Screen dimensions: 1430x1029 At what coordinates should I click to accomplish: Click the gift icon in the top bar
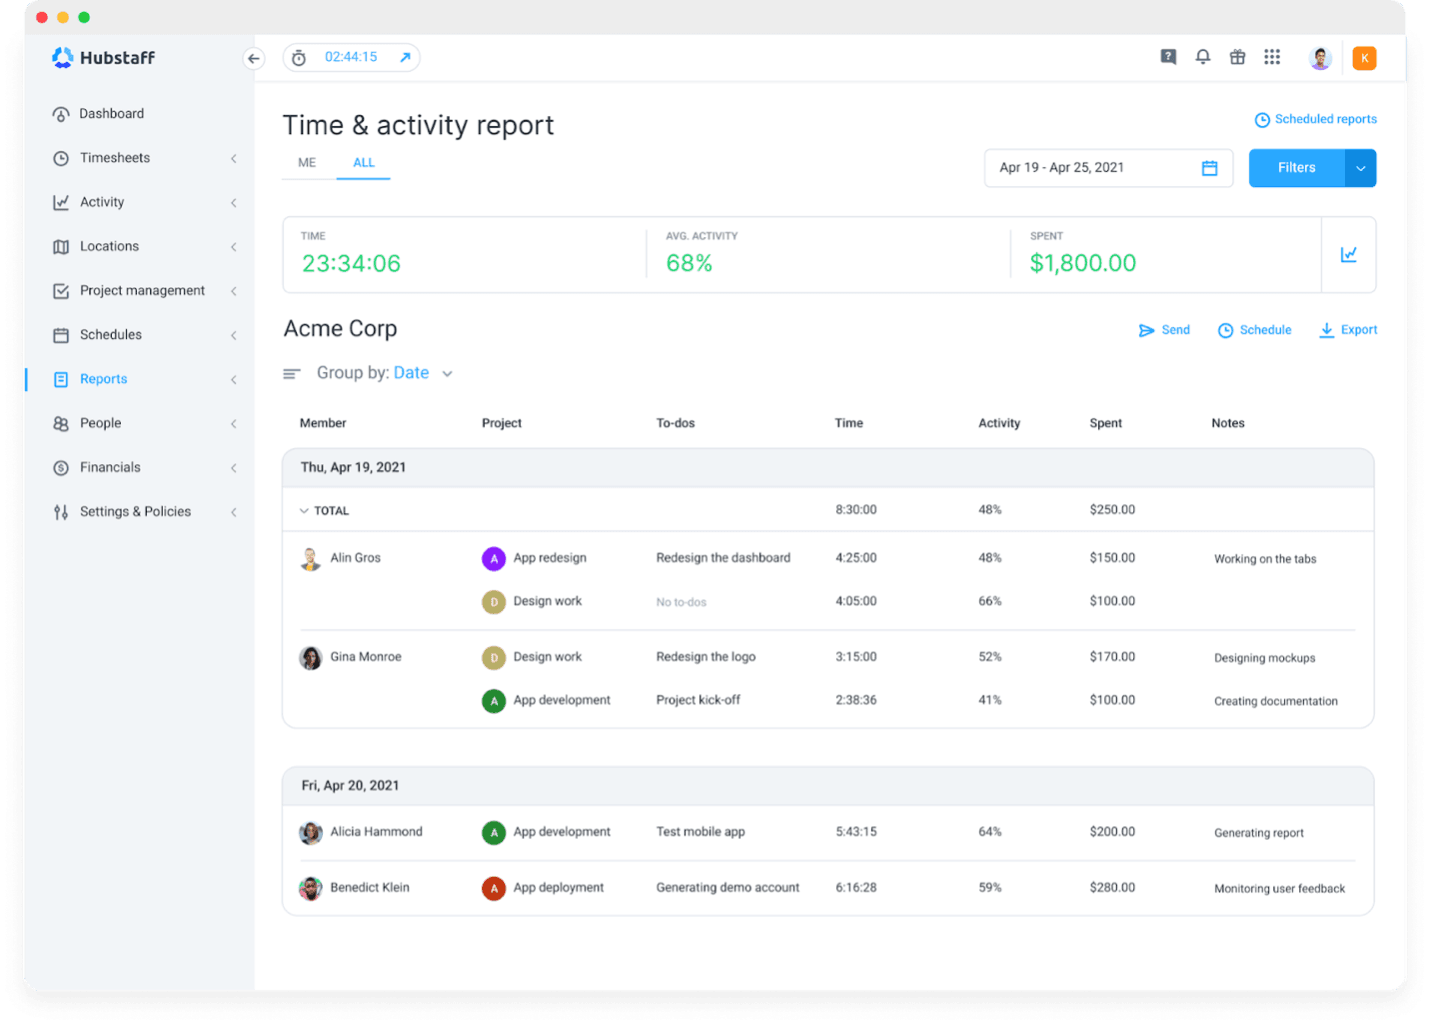tap(1237, 57)
